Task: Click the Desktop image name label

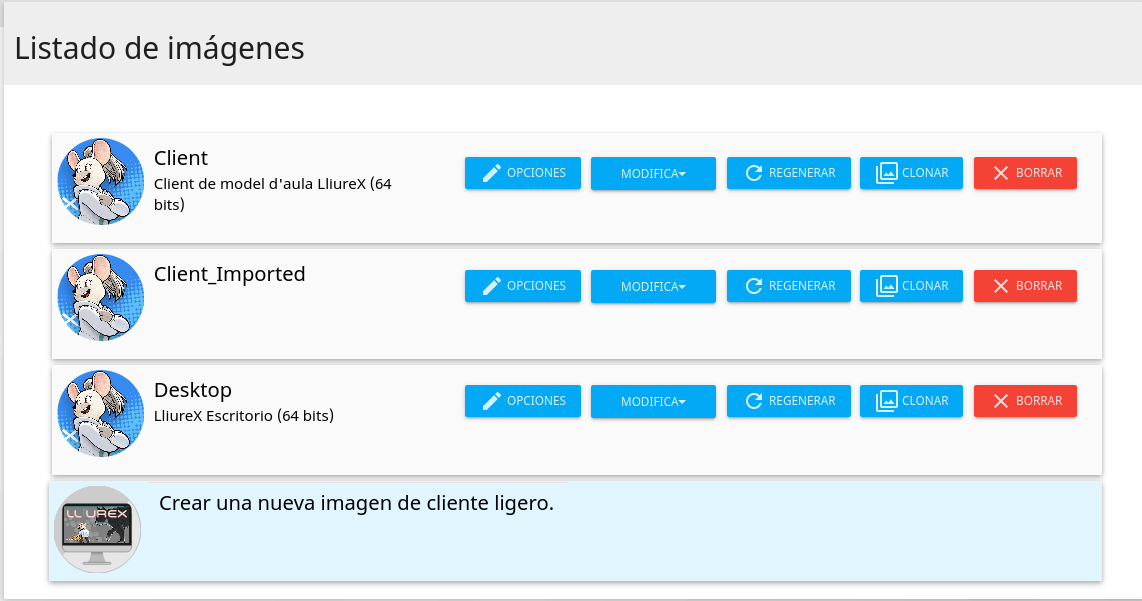Action: pos(193,390)
